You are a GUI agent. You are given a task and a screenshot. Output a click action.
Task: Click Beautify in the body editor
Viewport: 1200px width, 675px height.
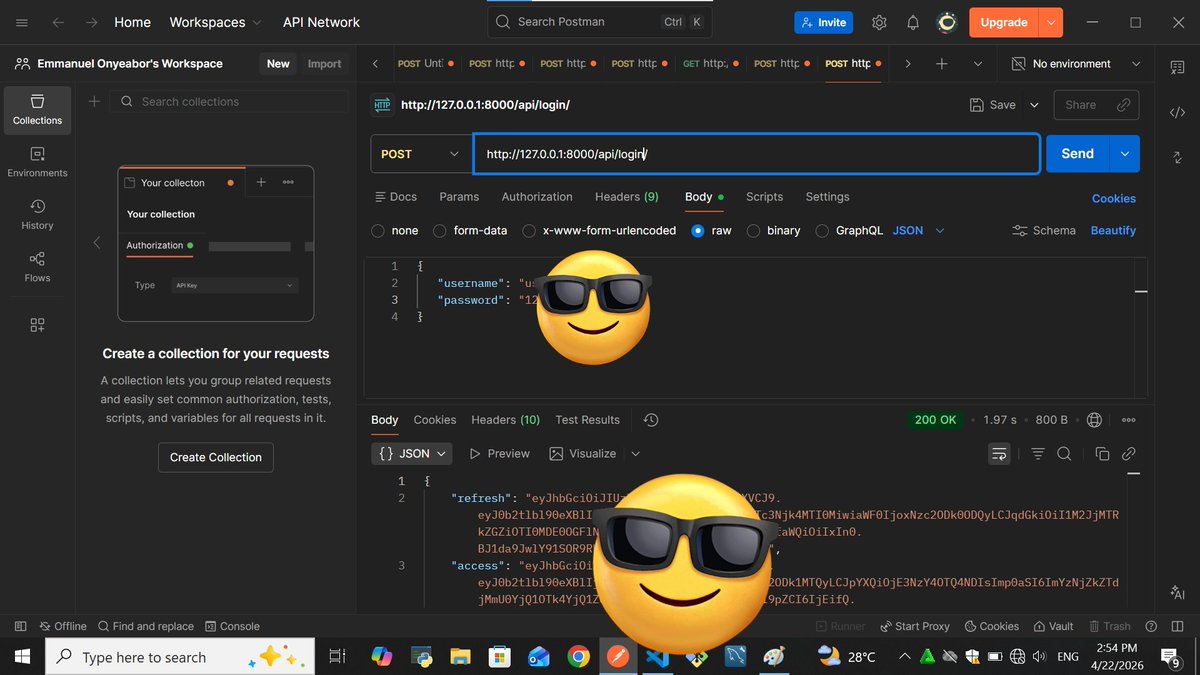(x=1113, y=231)
